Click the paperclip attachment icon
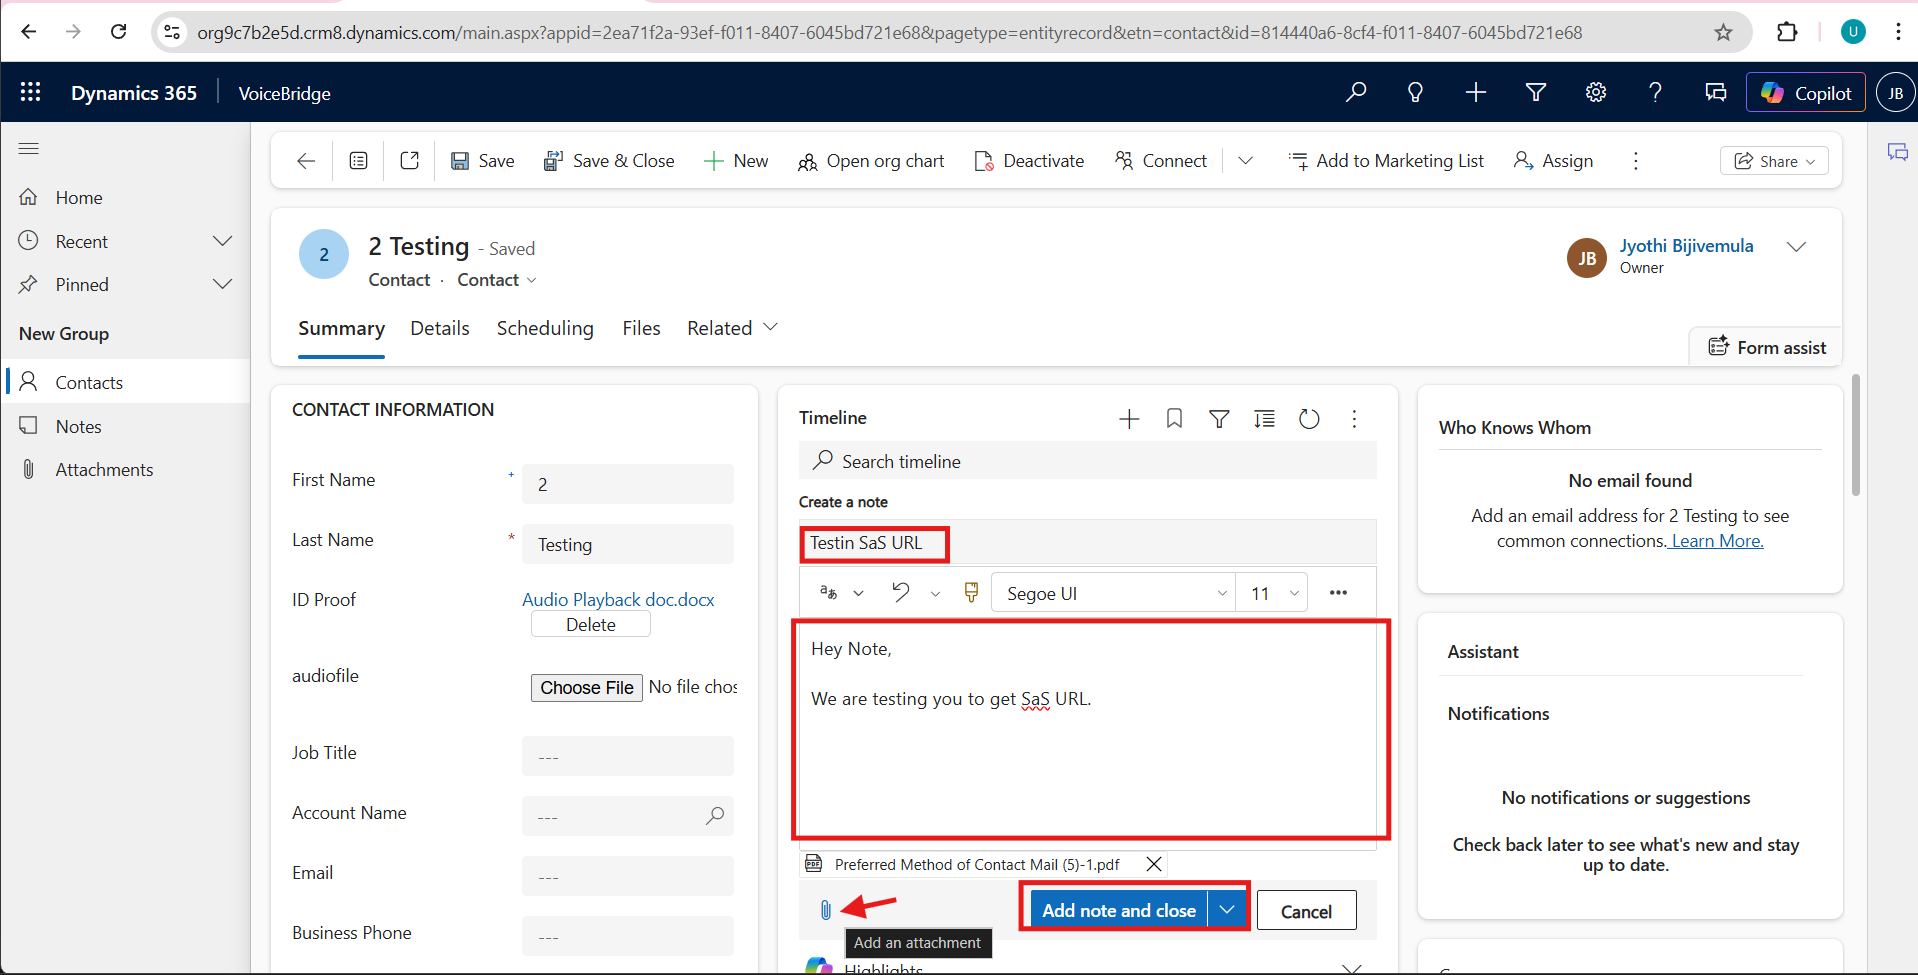Screen dimensions: 1918x975 point(825,910)
